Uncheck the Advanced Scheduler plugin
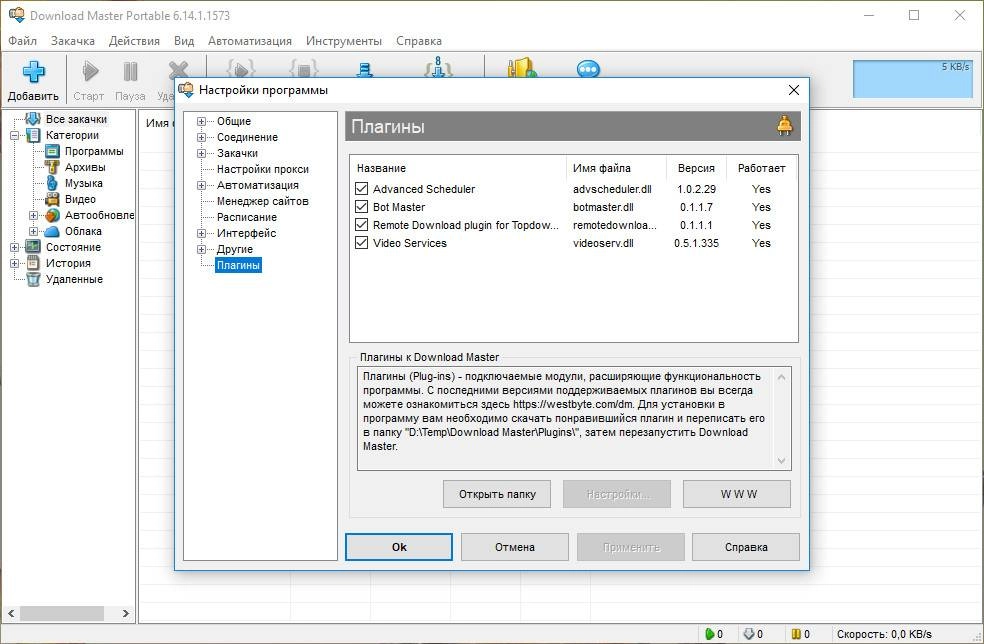The image size is (984, 644). tap(361, 188)
